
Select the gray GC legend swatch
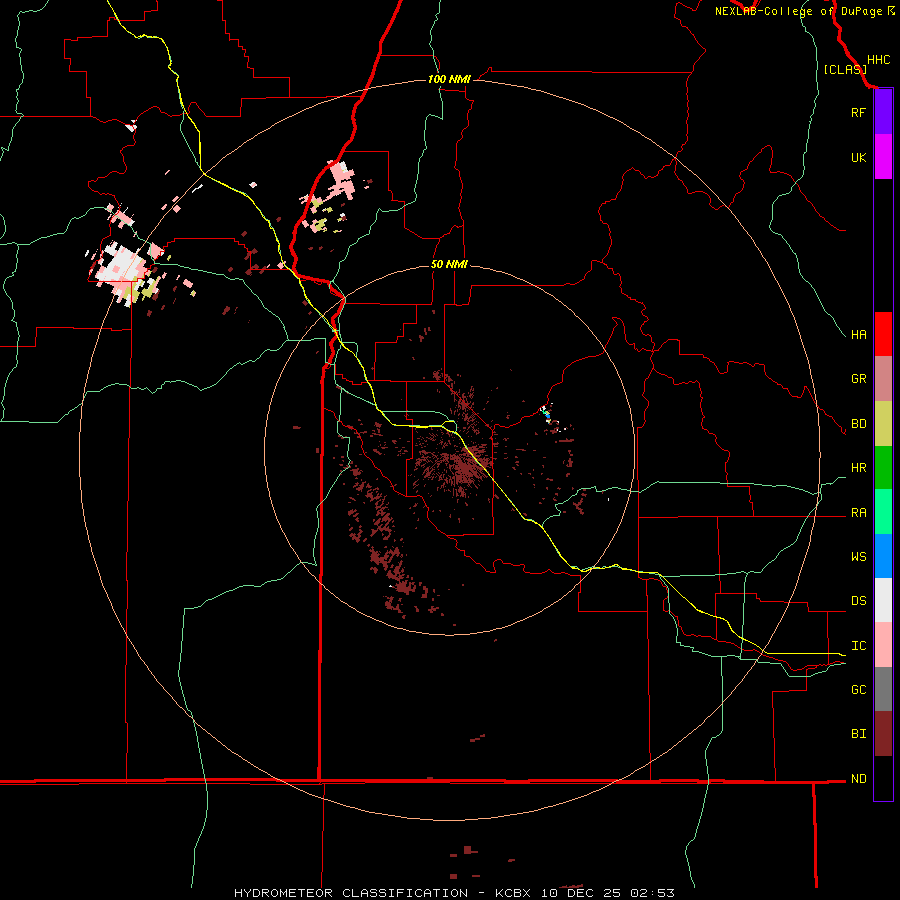pos(883,689)
